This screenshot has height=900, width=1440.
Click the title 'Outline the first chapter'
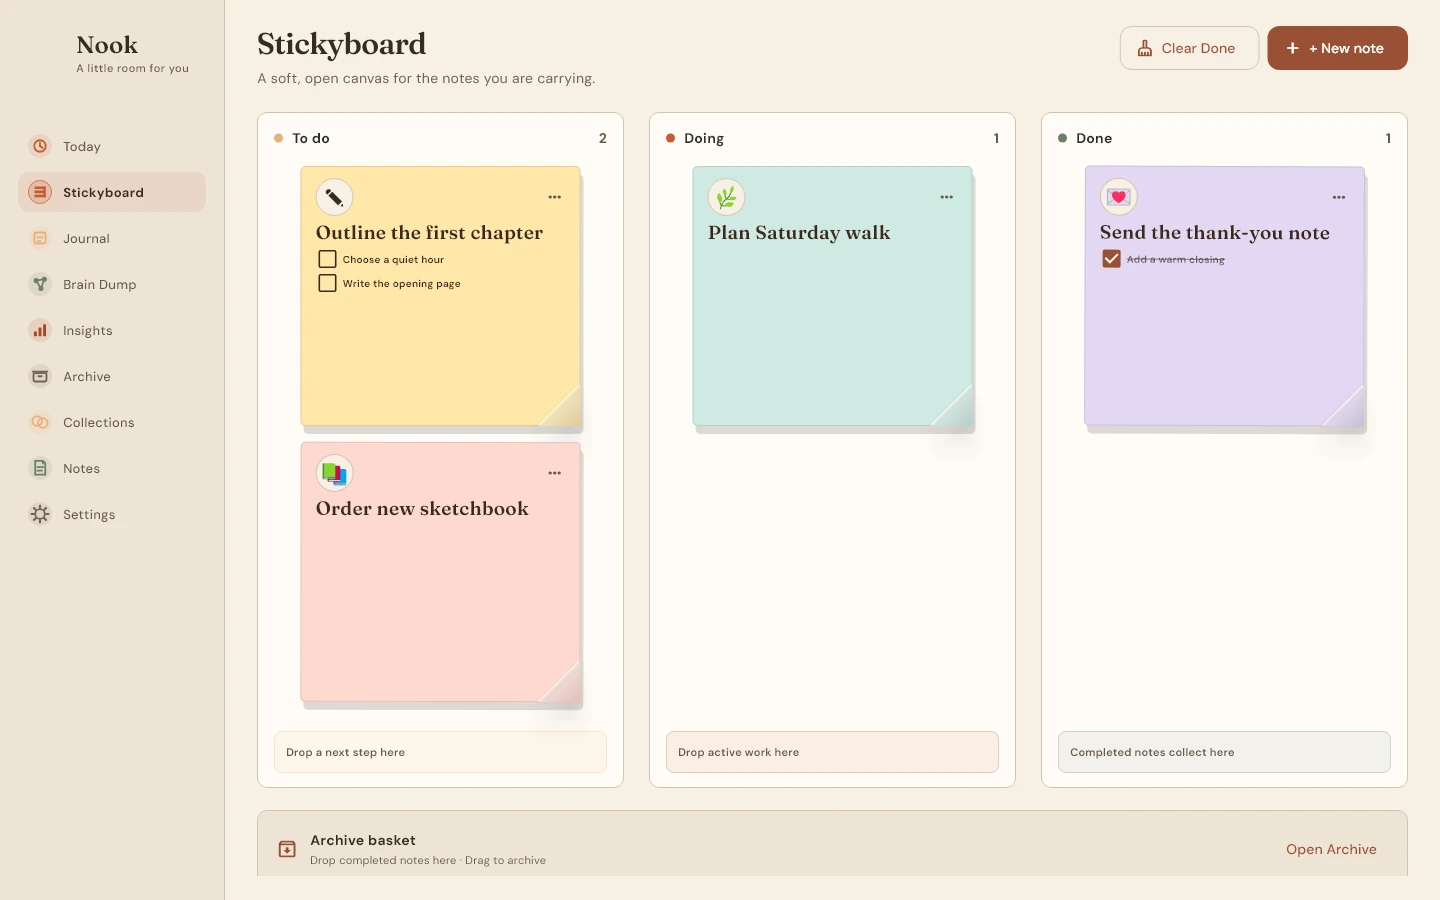point(429,233)
